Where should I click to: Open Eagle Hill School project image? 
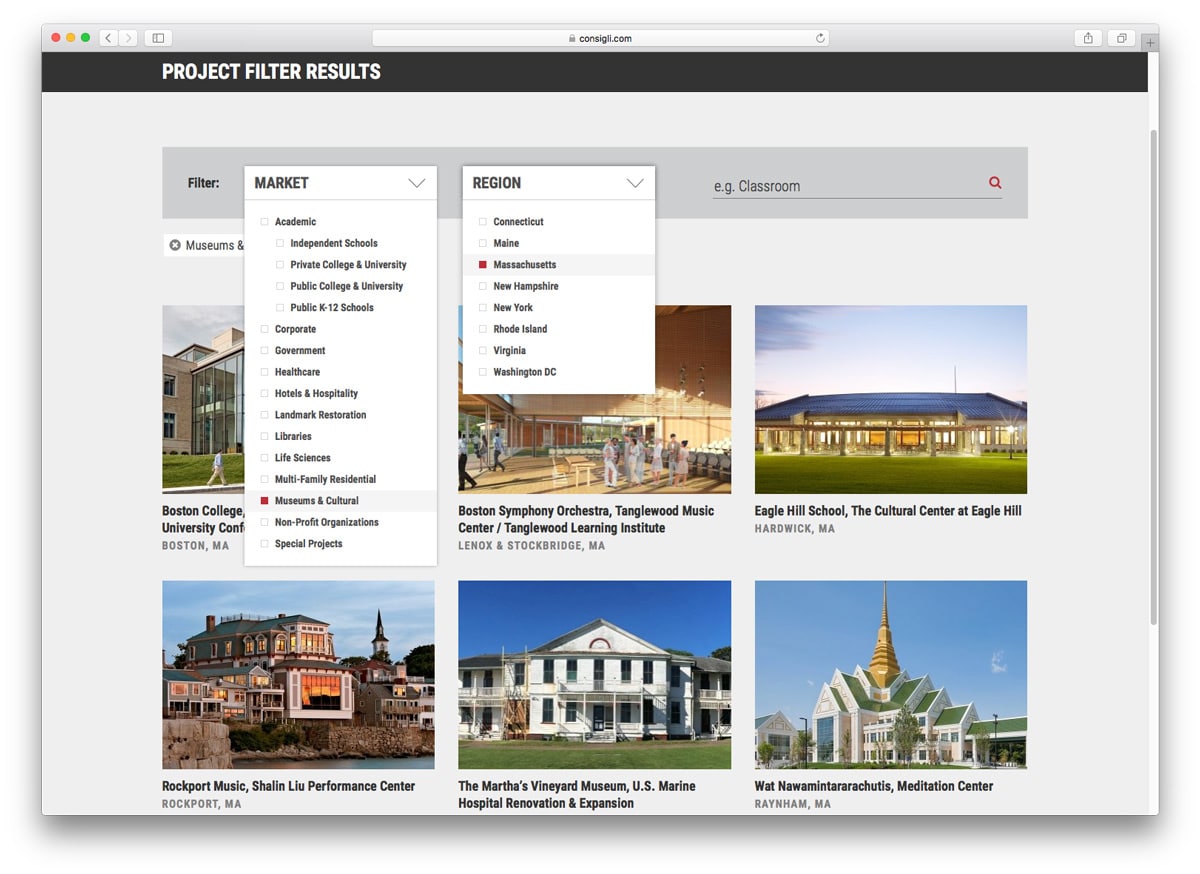tap(891, 399)
